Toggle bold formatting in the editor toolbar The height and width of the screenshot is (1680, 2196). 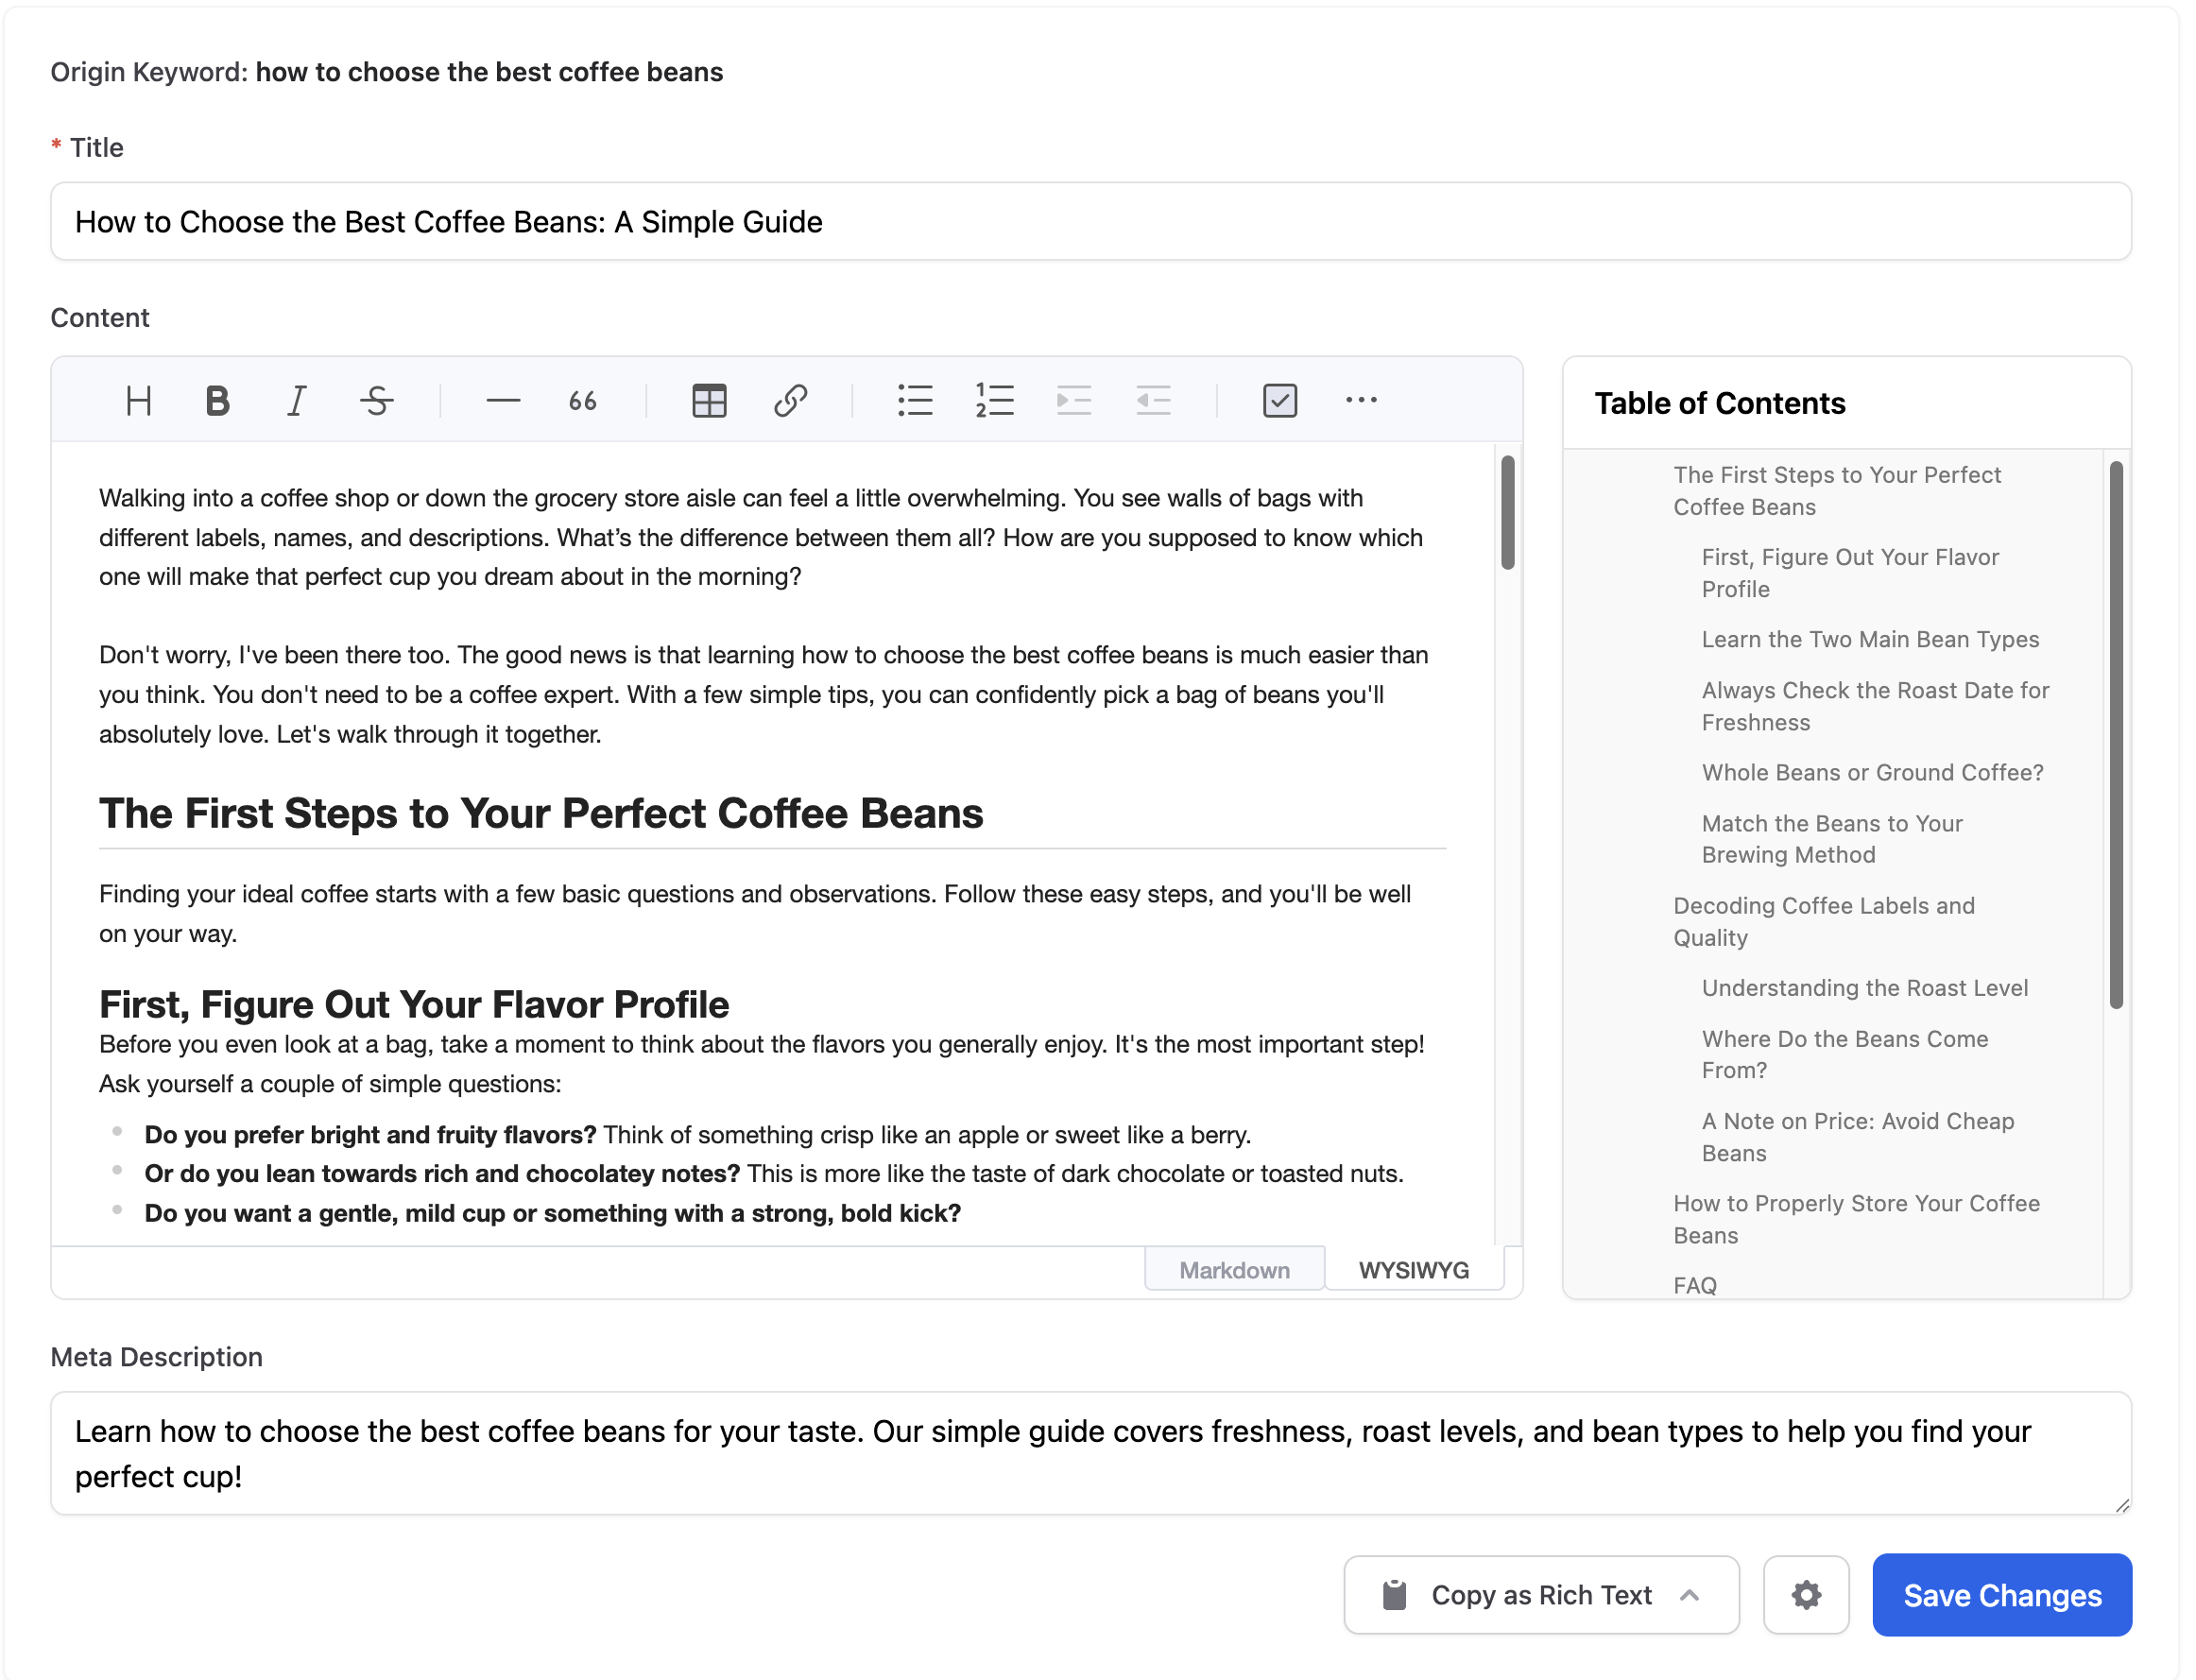[217, 401]
